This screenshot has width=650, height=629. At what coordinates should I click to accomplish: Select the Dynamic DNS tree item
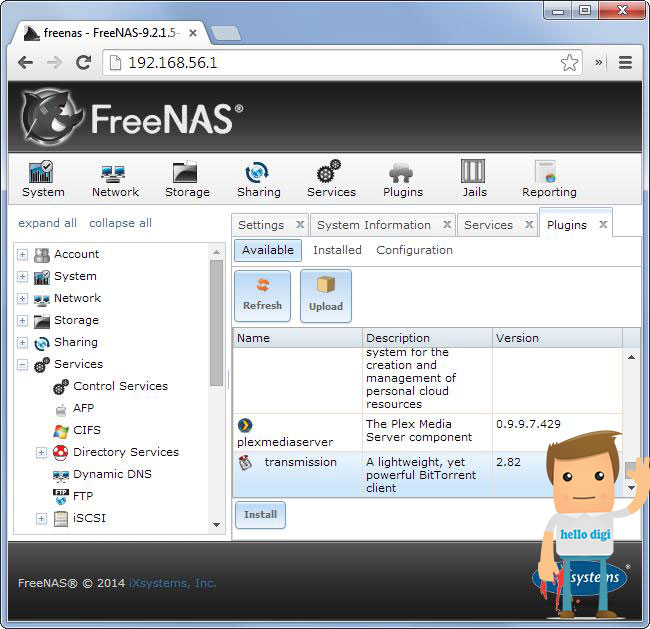click(x=112, y=474)
